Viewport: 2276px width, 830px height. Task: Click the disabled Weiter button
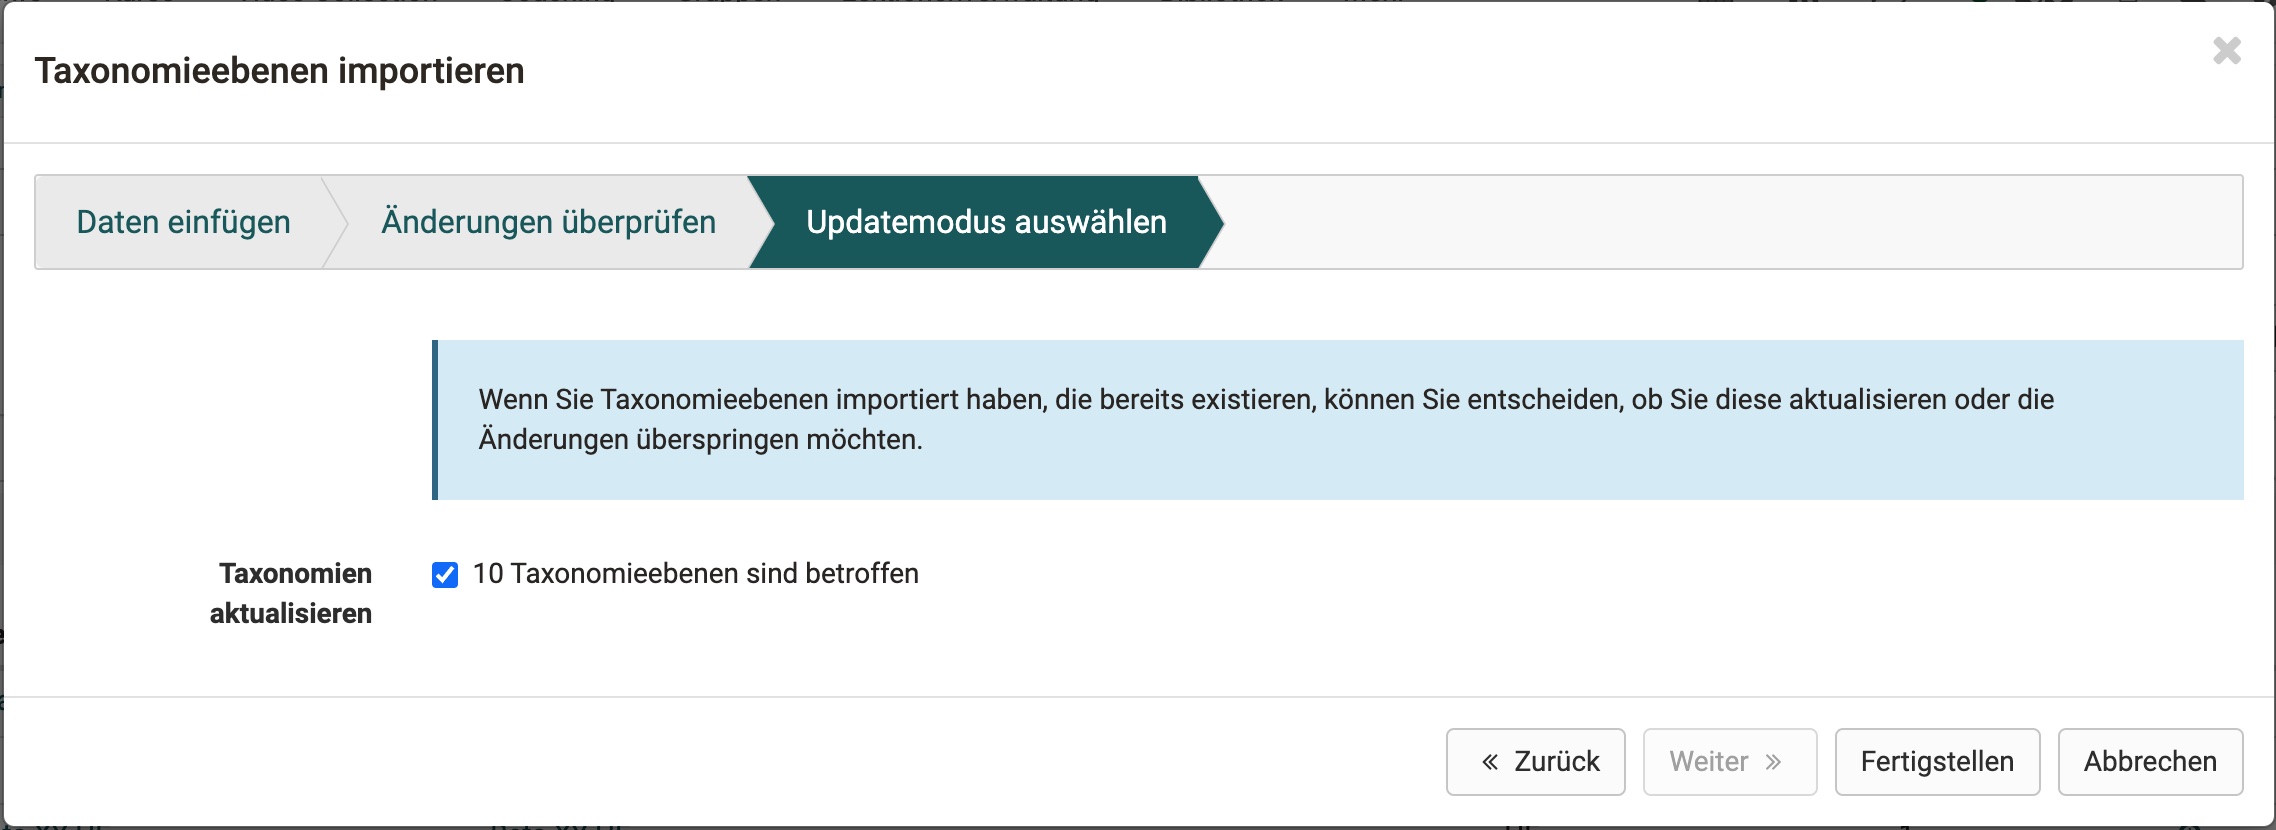point(1730,761)
